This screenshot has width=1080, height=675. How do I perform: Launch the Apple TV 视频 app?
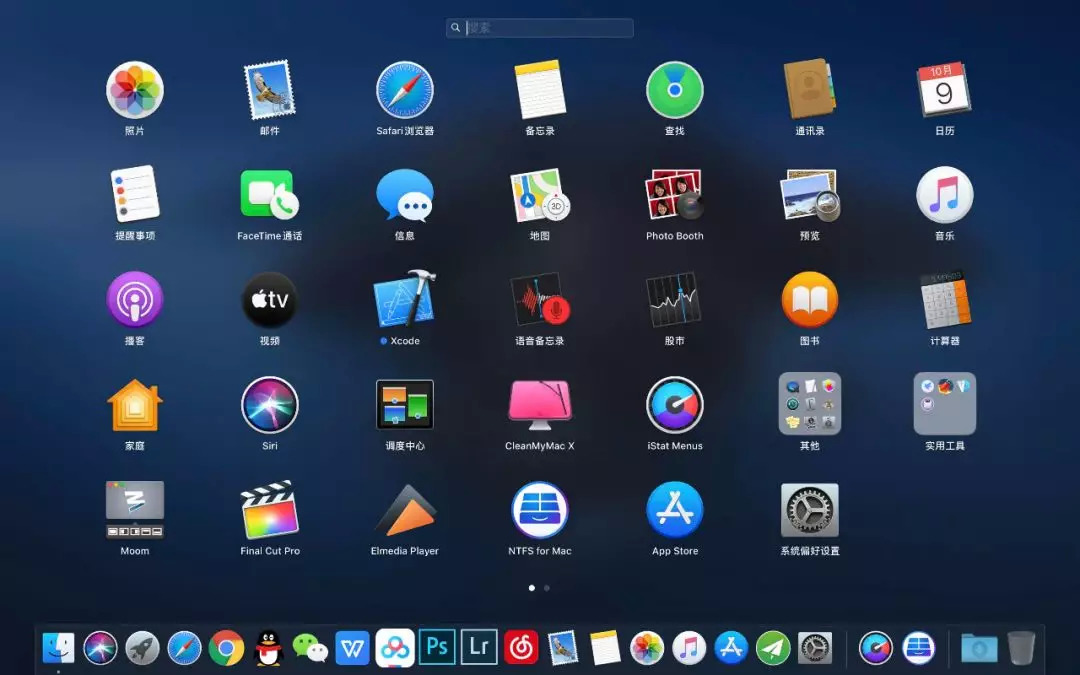(269, 300)
